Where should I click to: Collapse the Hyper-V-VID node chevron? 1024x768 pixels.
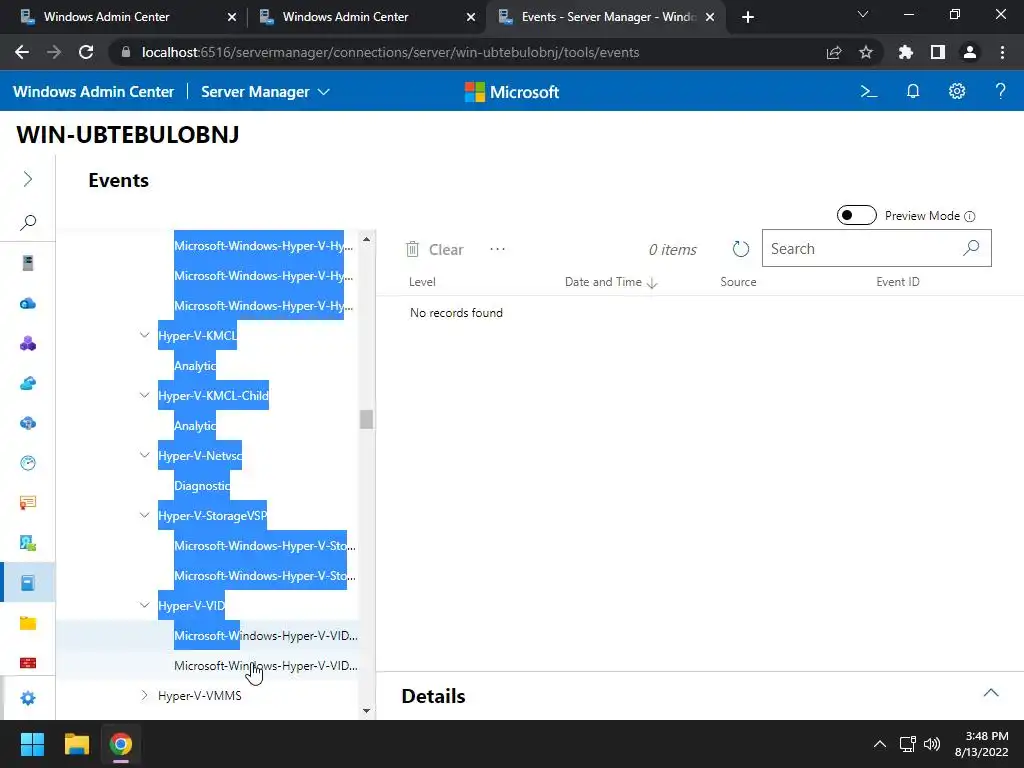click(x=144, y=605)
